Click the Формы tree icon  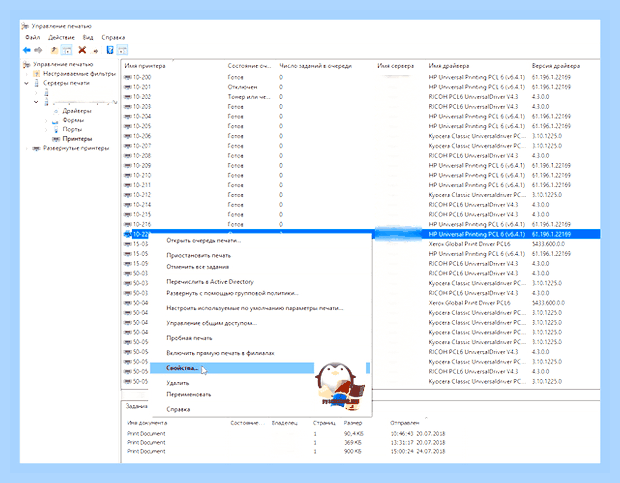point(55,120)
